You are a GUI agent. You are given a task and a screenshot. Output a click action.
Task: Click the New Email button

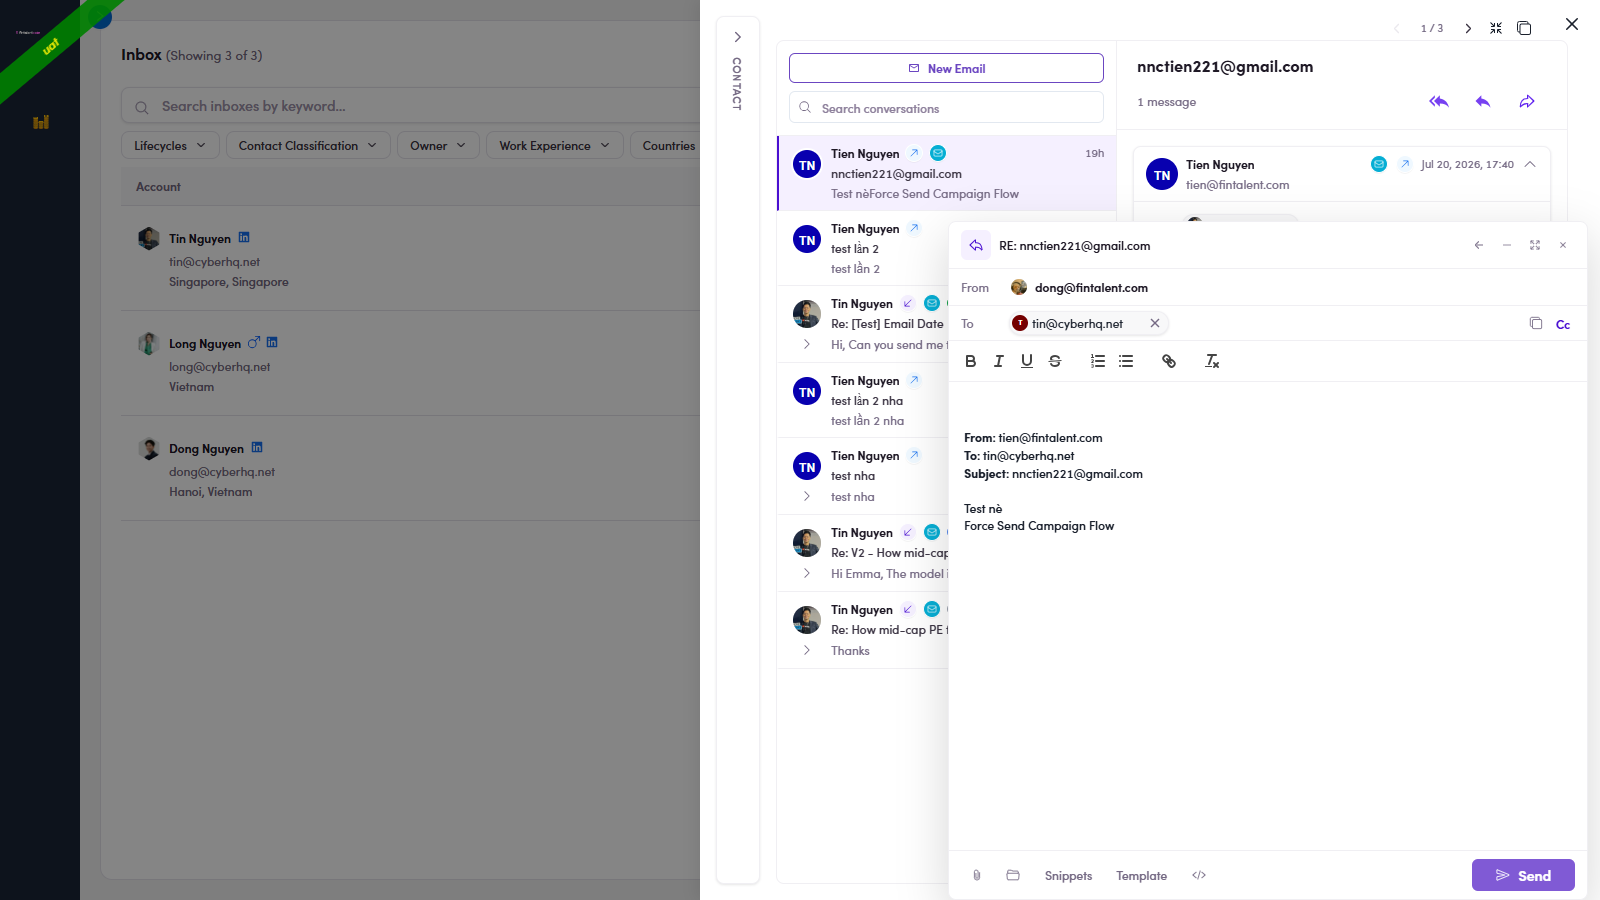946,68
